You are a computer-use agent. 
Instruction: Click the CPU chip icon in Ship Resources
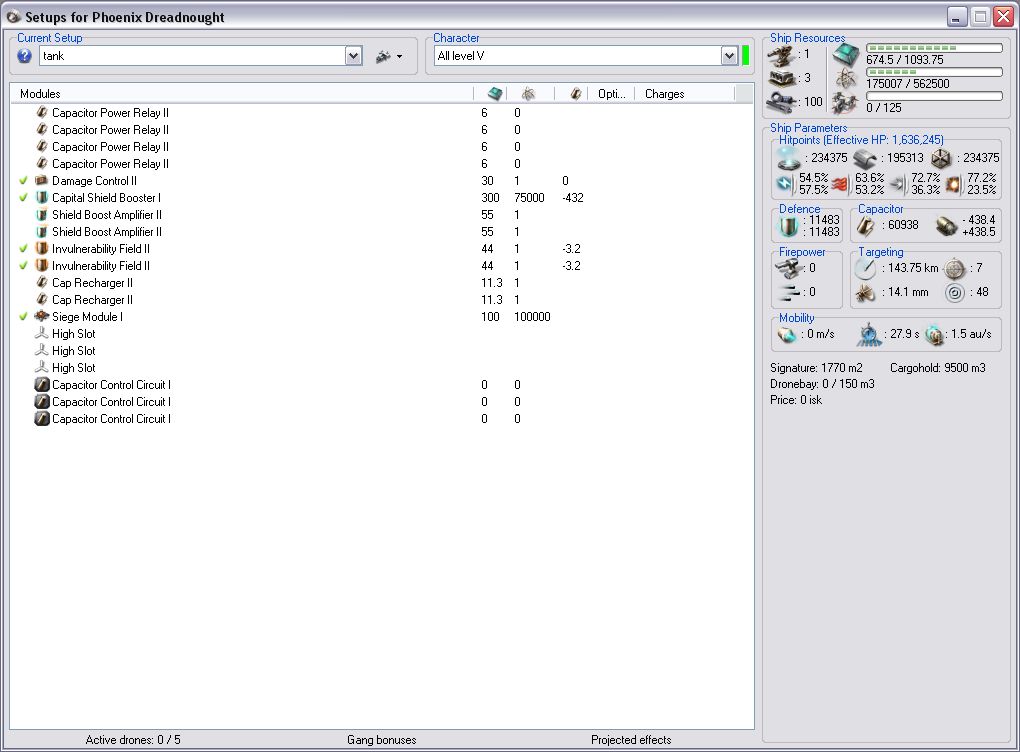846,56
